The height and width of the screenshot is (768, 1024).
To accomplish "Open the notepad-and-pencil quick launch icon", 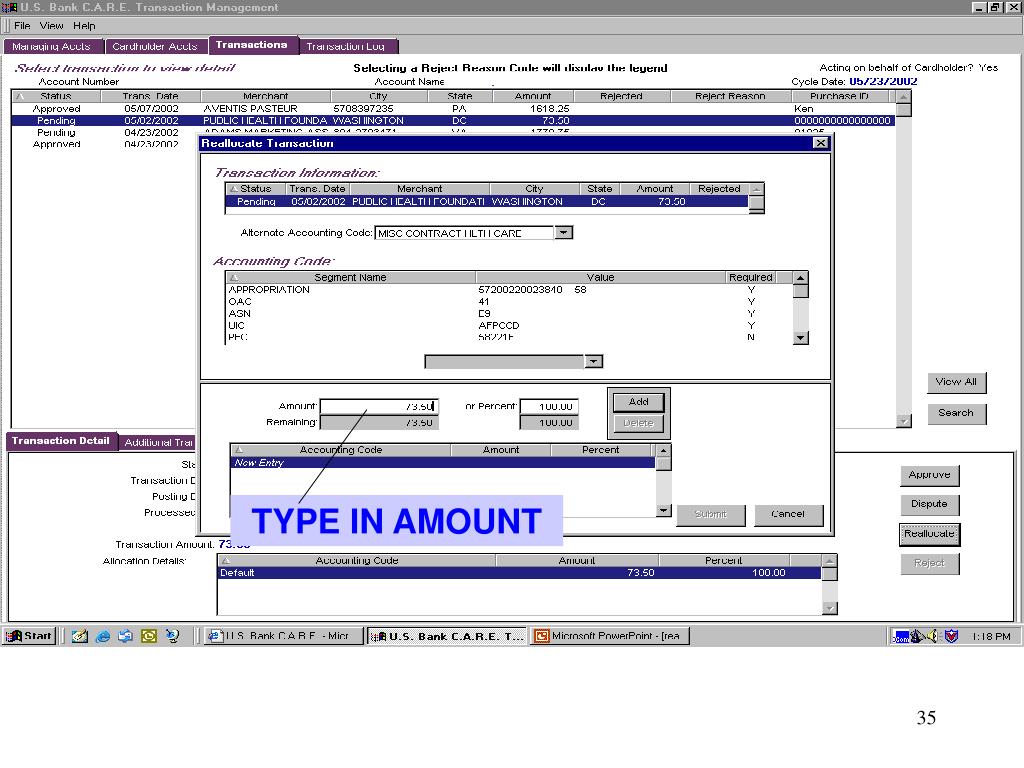I will click(x=80, y=635).
